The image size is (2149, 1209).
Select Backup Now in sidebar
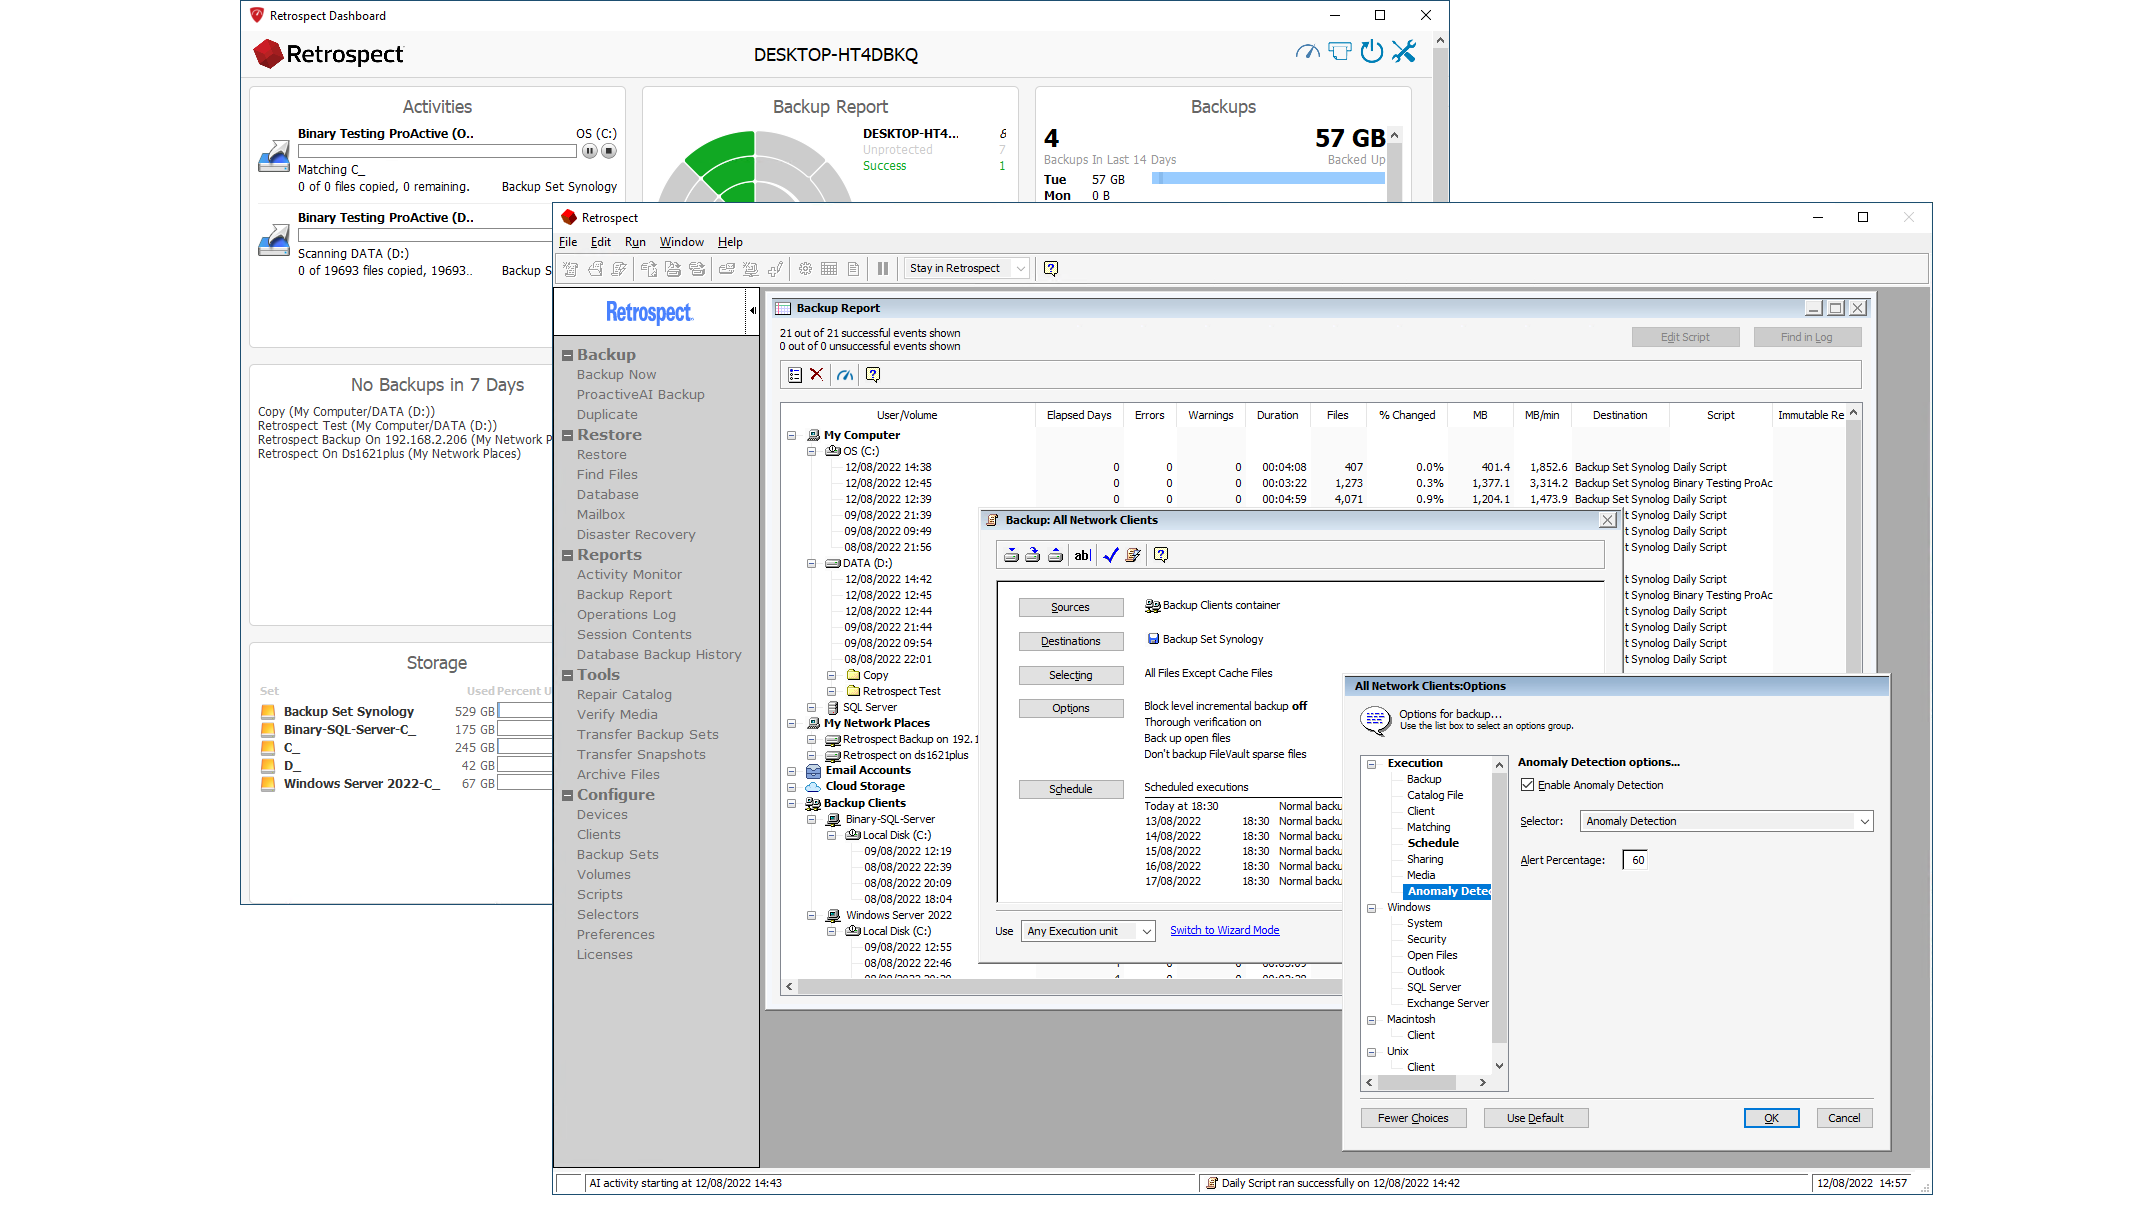(x=616, y=375)
